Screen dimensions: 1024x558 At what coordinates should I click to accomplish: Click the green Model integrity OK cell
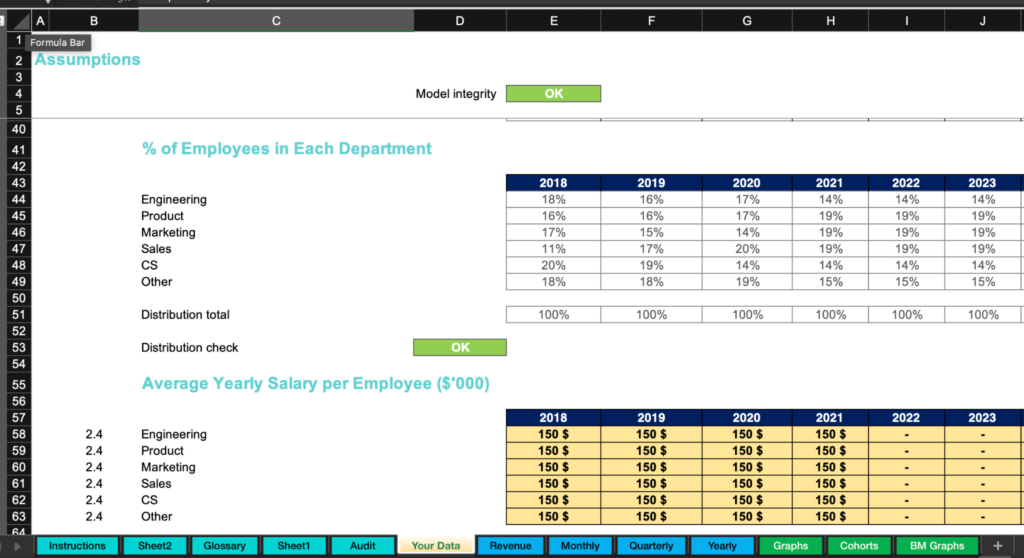553,94
